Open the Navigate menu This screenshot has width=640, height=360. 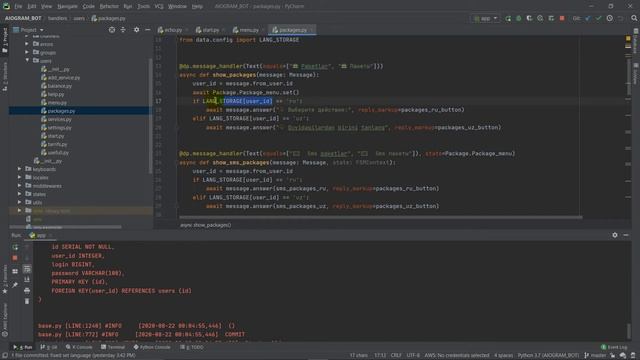[x=67, y=6]
